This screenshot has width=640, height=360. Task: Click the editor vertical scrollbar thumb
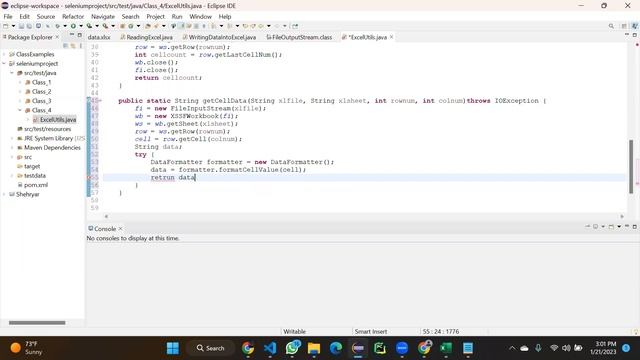pos(631,167)
